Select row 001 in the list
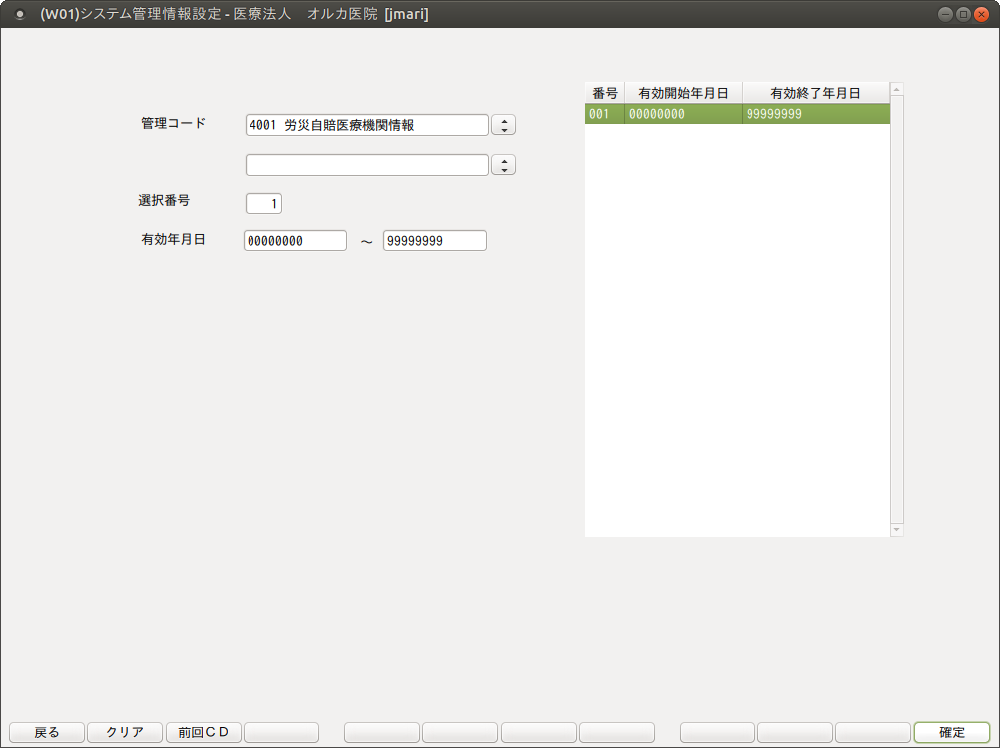The width and height of the screenshot is (1000, 748). (x=736, y=114)
